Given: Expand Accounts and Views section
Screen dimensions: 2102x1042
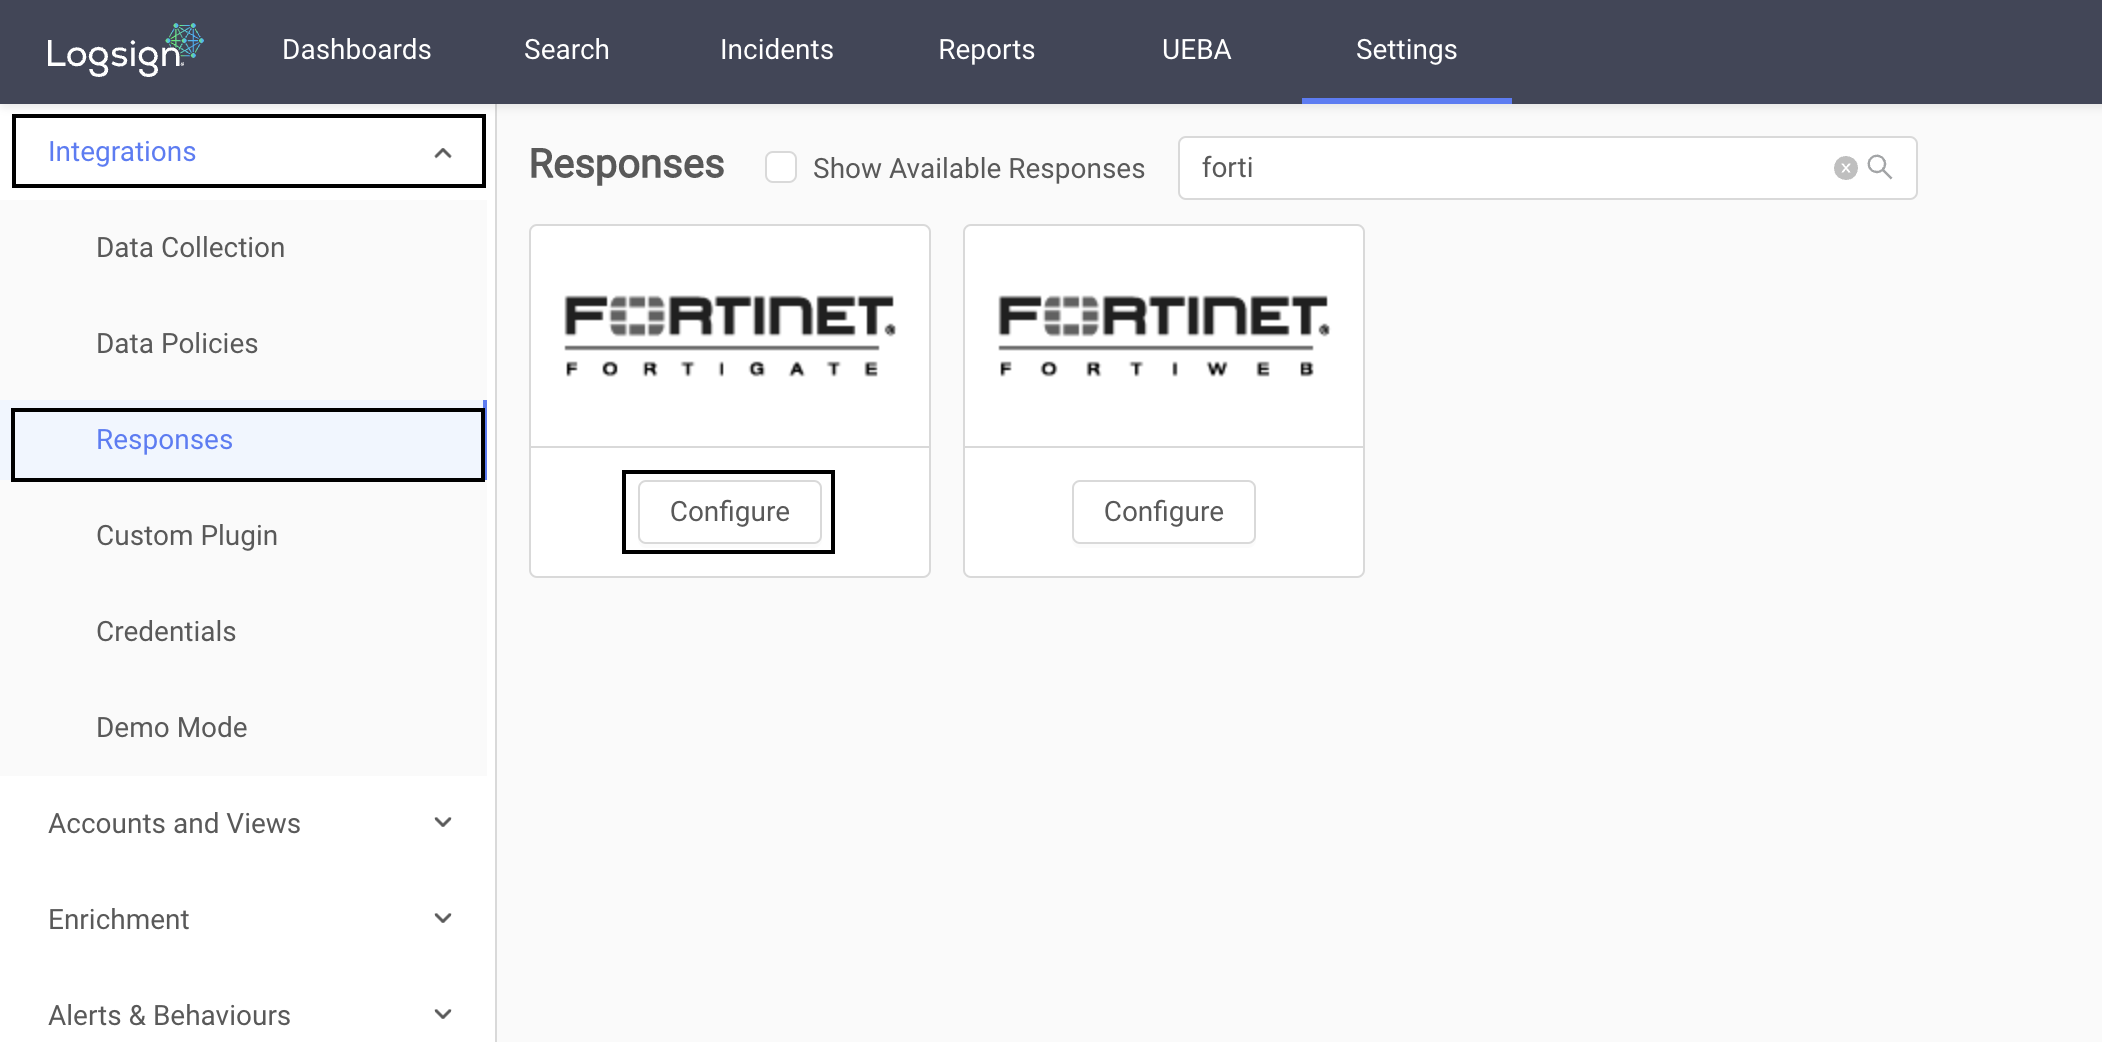Looking at the screenshot, I should click(250, 824).
